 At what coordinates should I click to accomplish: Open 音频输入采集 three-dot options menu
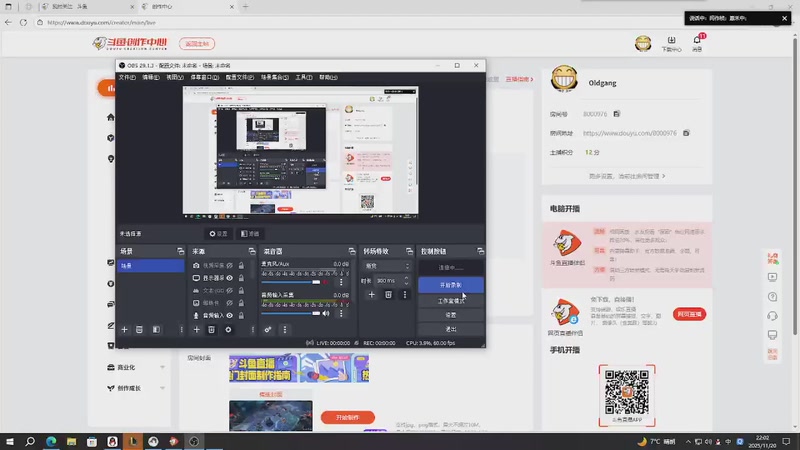341,313
